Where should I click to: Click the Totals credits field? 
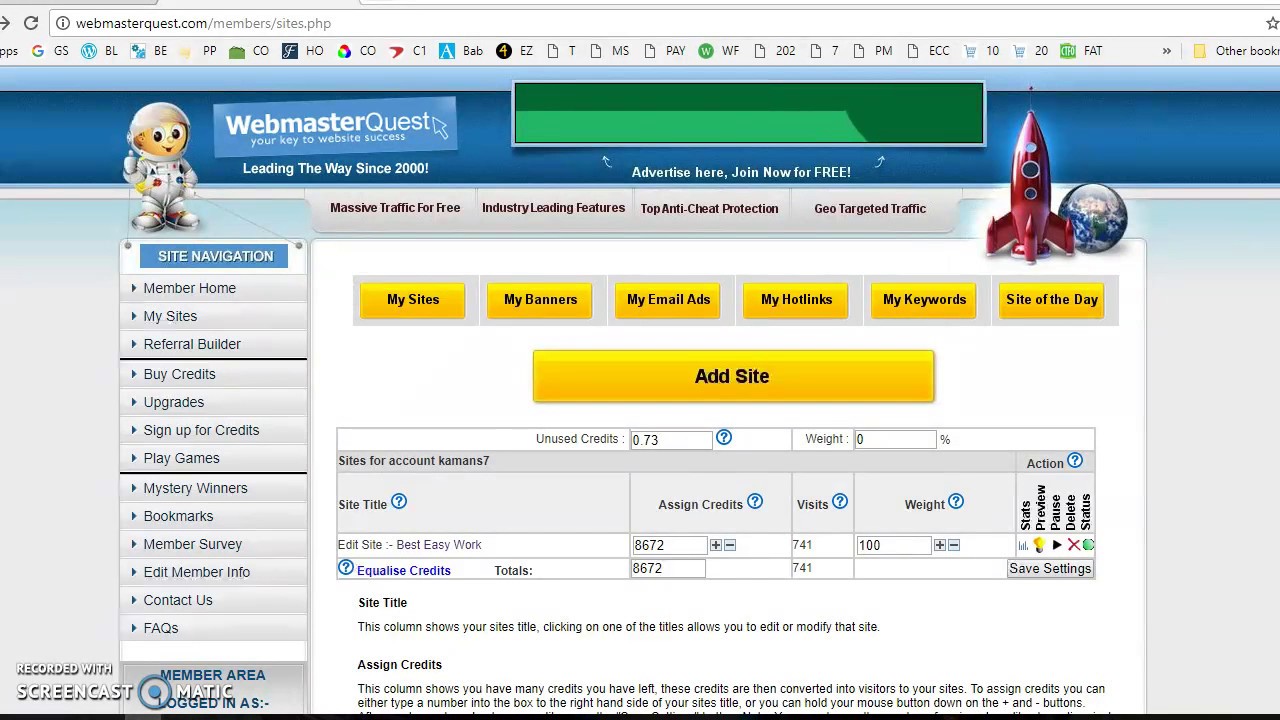click(x=668, y=568)
